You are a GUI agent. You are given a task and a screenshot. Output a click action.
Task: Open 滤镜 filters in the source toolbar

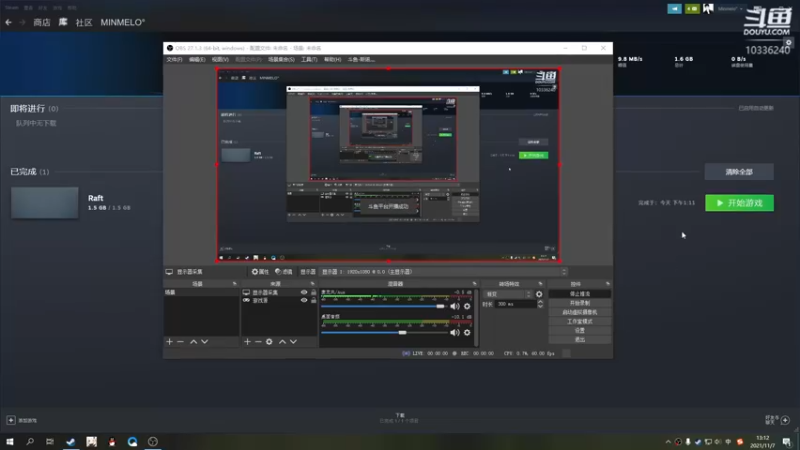(284, 271)
